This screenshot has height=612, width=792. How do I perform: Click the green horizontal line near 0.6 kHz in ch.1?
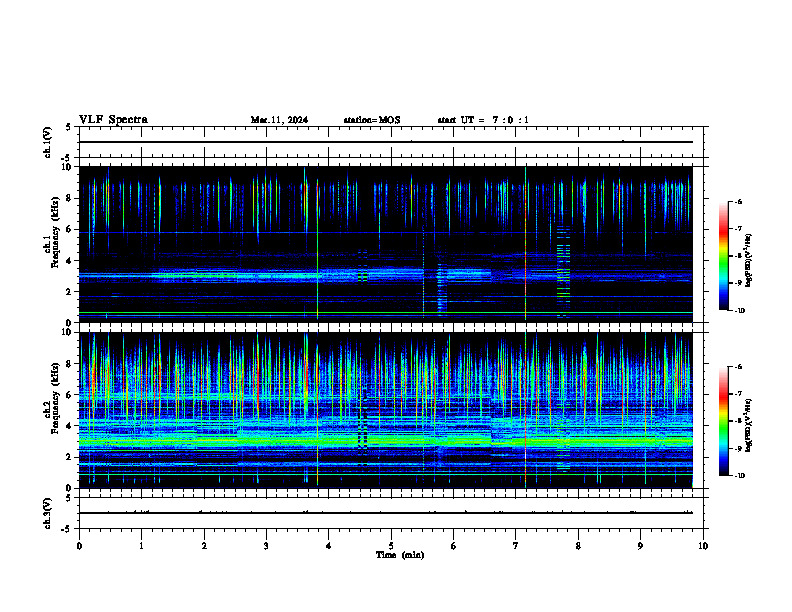pyautogui.click(x=386, y=313)
